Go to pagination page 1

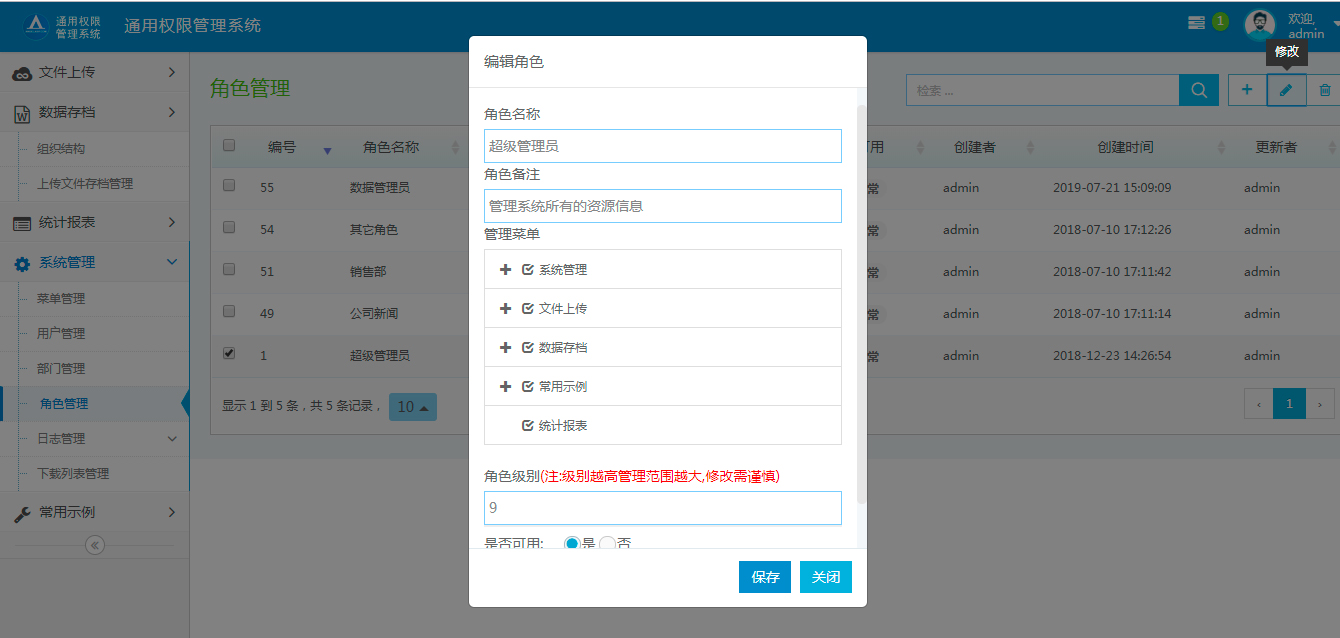click(x=1289, y=404)
